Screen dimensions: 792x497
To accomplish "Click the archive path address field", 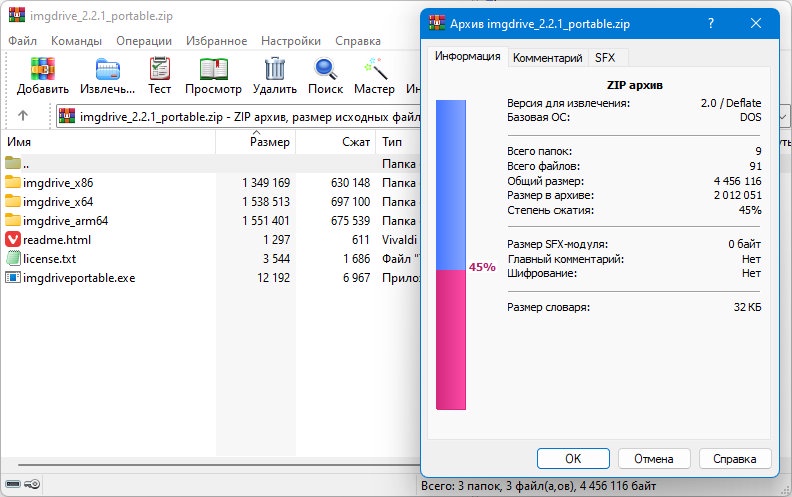I will click(x=238, y=117).
